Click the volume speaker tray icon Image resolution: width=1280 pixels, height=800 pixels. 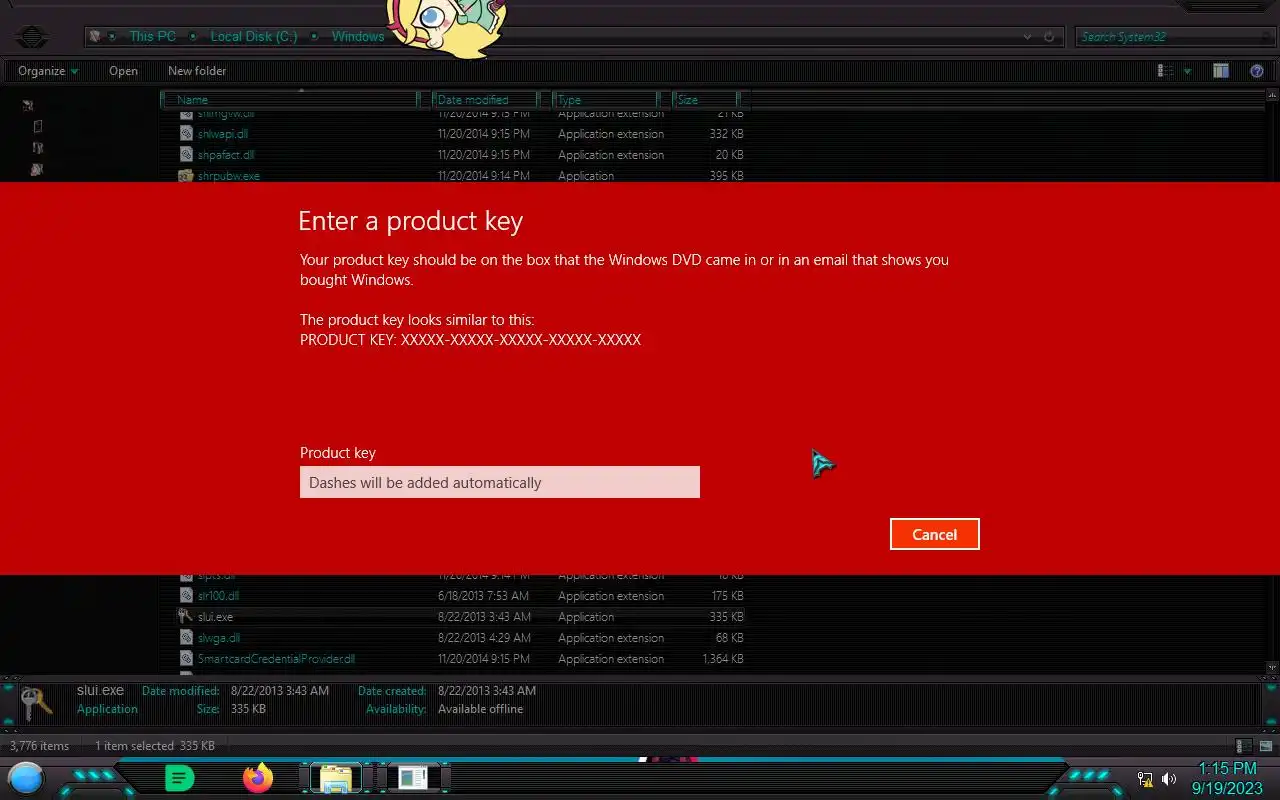pos(1169,779)
